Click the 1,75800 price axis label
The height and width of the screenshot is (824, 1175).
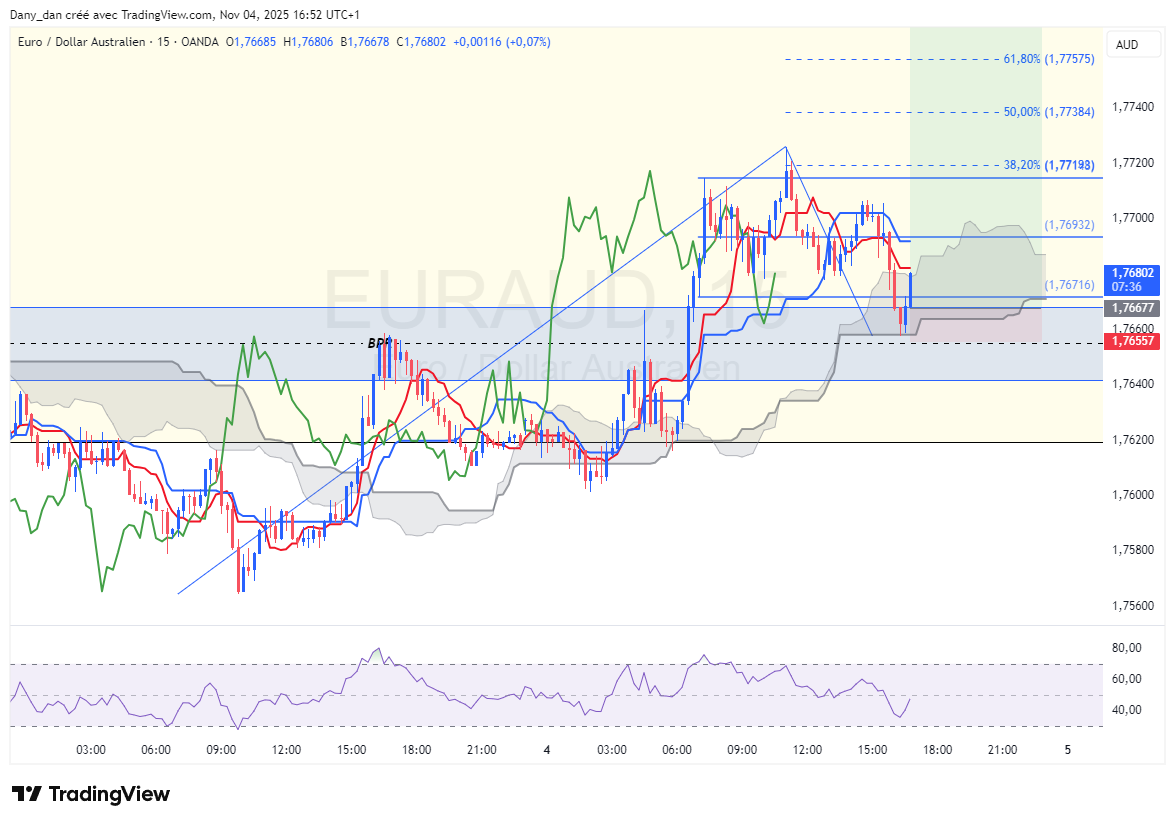pos(1132,550)
